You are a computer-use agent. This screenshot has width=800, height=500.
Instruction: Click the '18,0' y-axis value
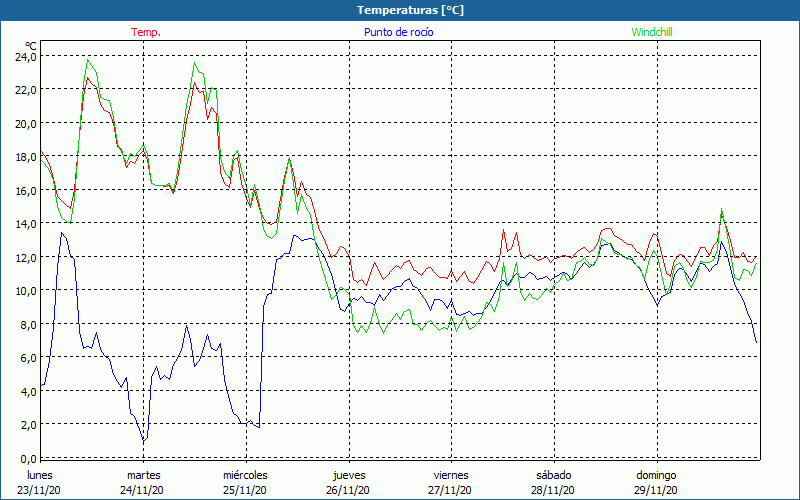(x=26, y=157)
